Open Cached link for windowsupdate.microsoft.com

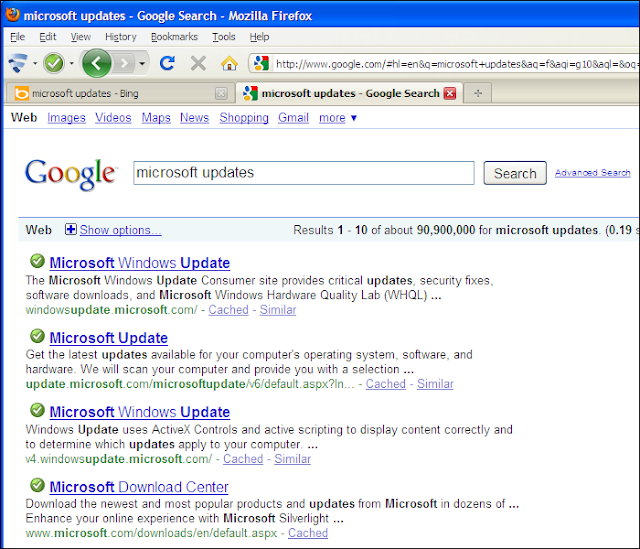point(228,310)
